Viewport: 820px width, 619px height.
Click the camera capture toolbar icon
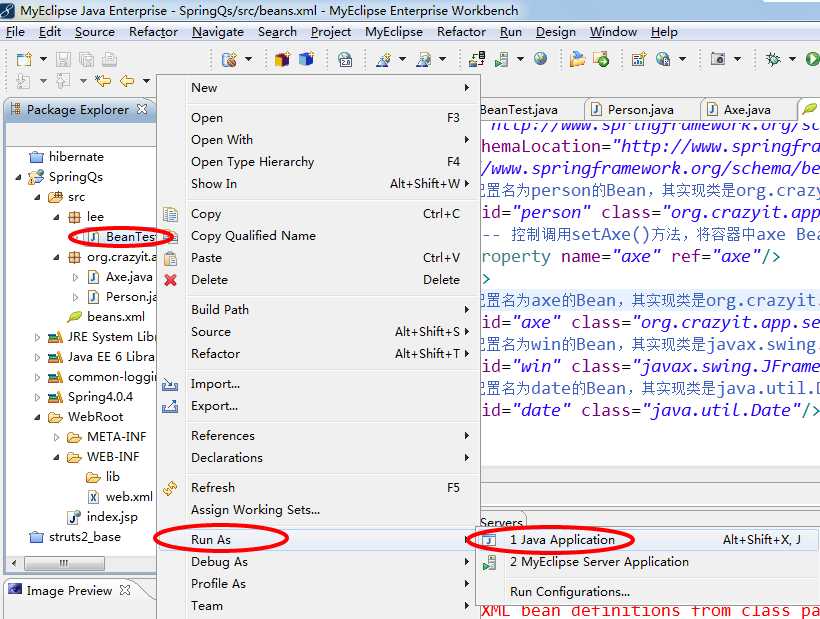(718, 59)
